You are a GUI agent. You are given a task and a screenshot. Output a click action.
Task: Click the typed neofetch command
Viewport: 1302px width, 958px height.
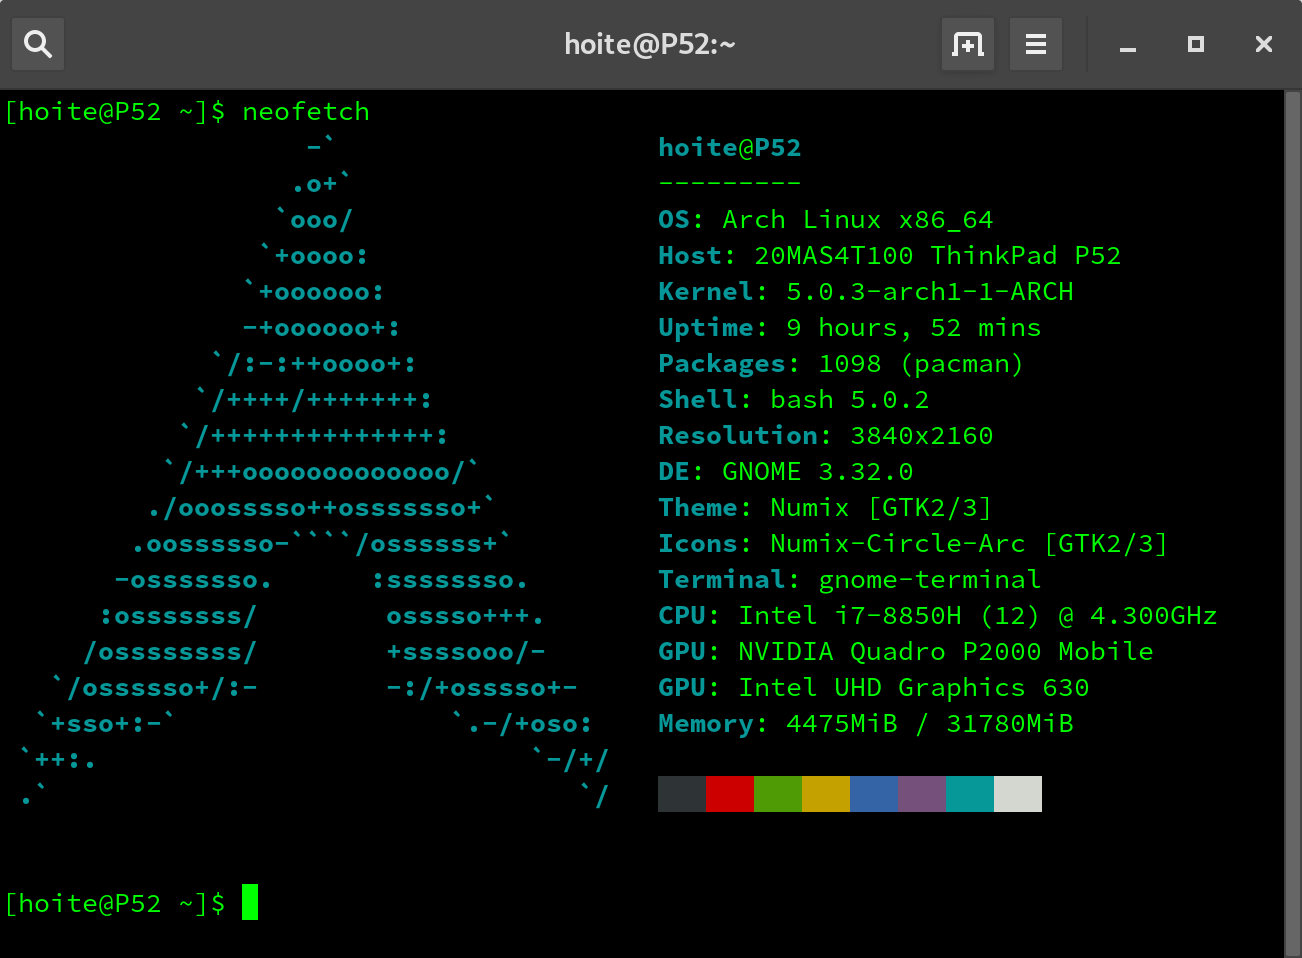(306, 112)
